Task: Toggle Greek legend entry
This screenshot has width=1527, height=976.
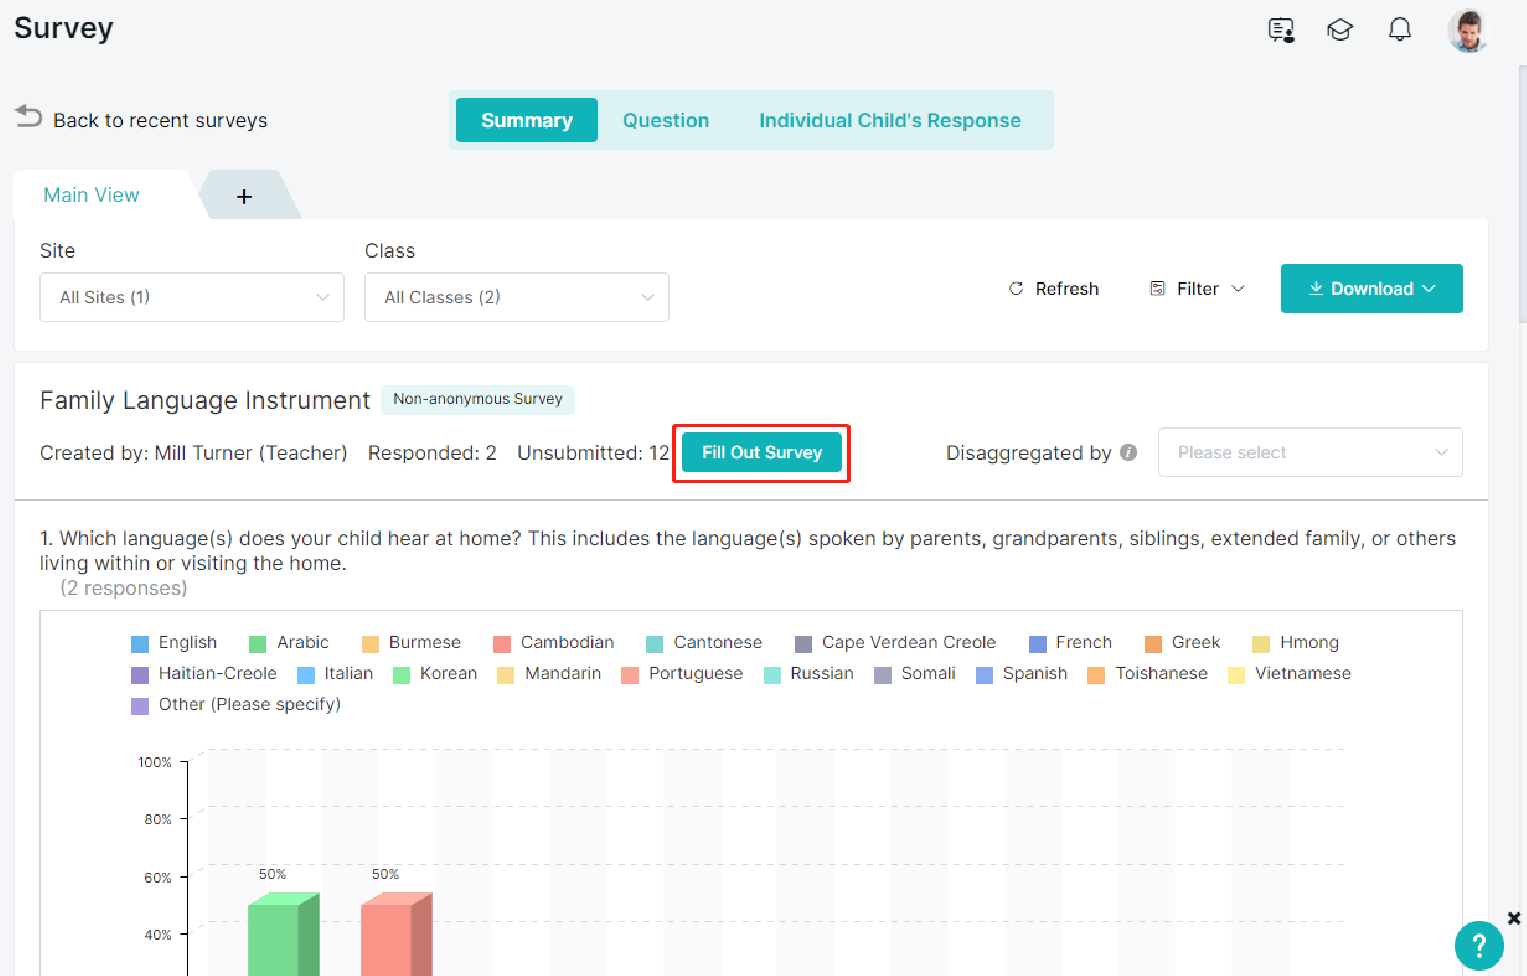Action: (1183, 642)
